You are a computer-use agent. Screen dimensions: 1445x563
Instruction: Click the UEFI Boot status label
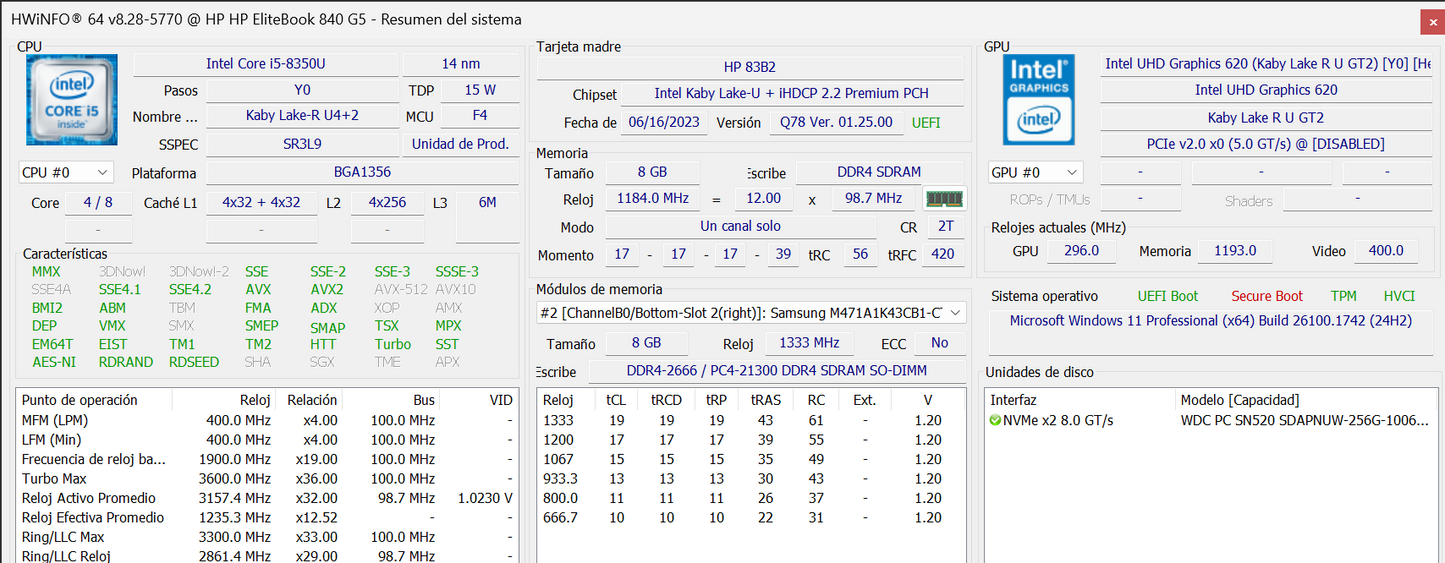(x=1167, y=296)
